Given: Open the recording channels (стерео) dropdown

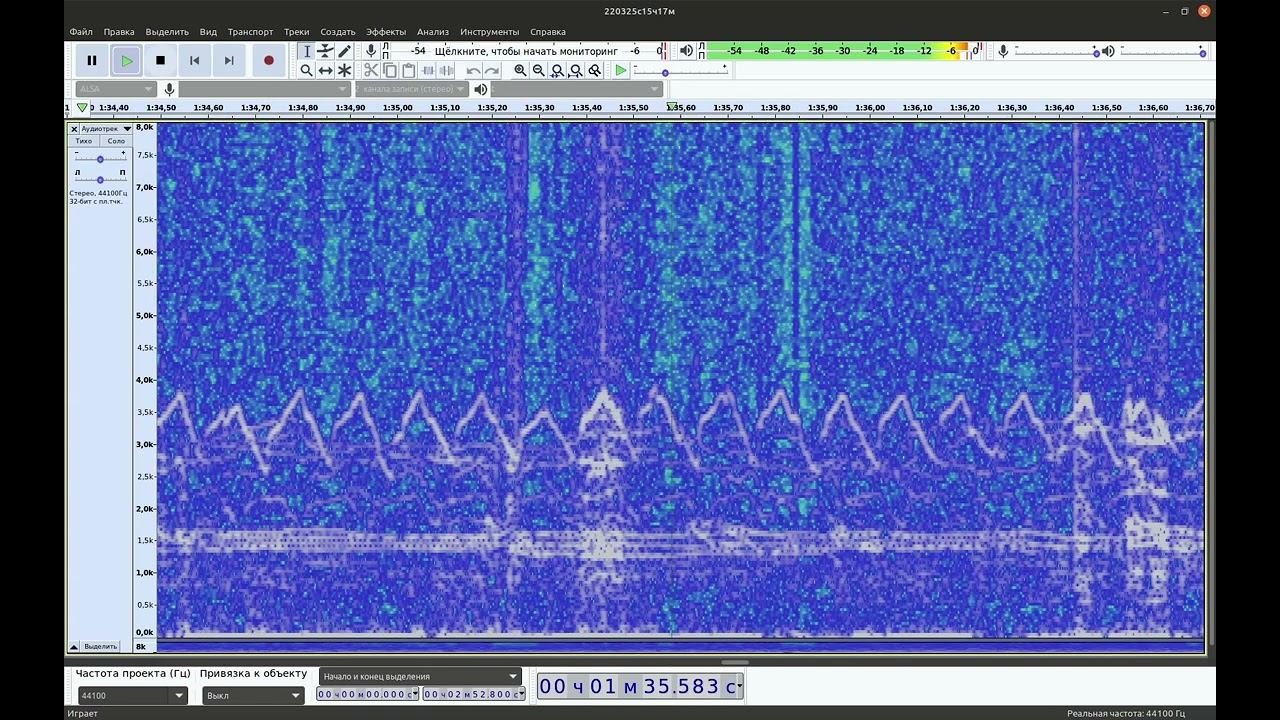Looking at the screenshot, I should click(412, 89).
